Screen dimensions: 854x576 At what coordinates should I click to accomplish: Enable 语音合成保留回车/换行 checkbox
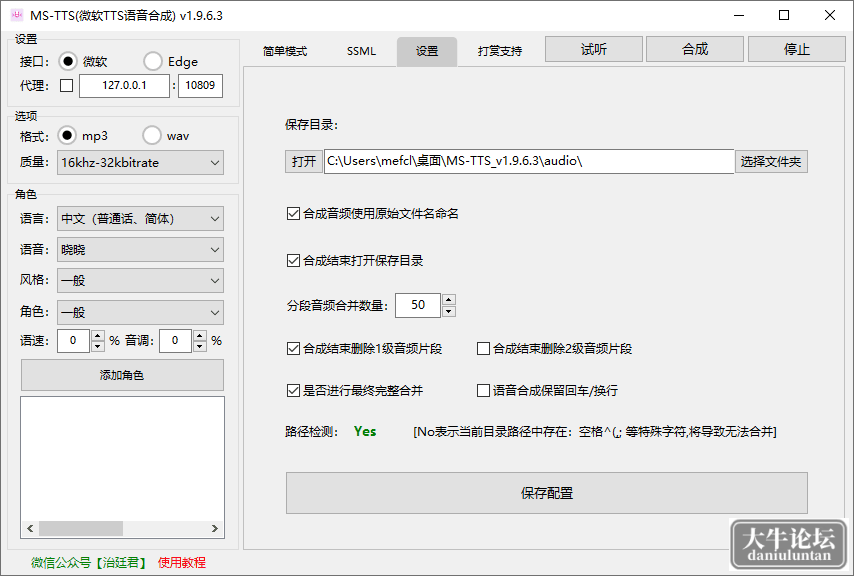coord(483,390)
